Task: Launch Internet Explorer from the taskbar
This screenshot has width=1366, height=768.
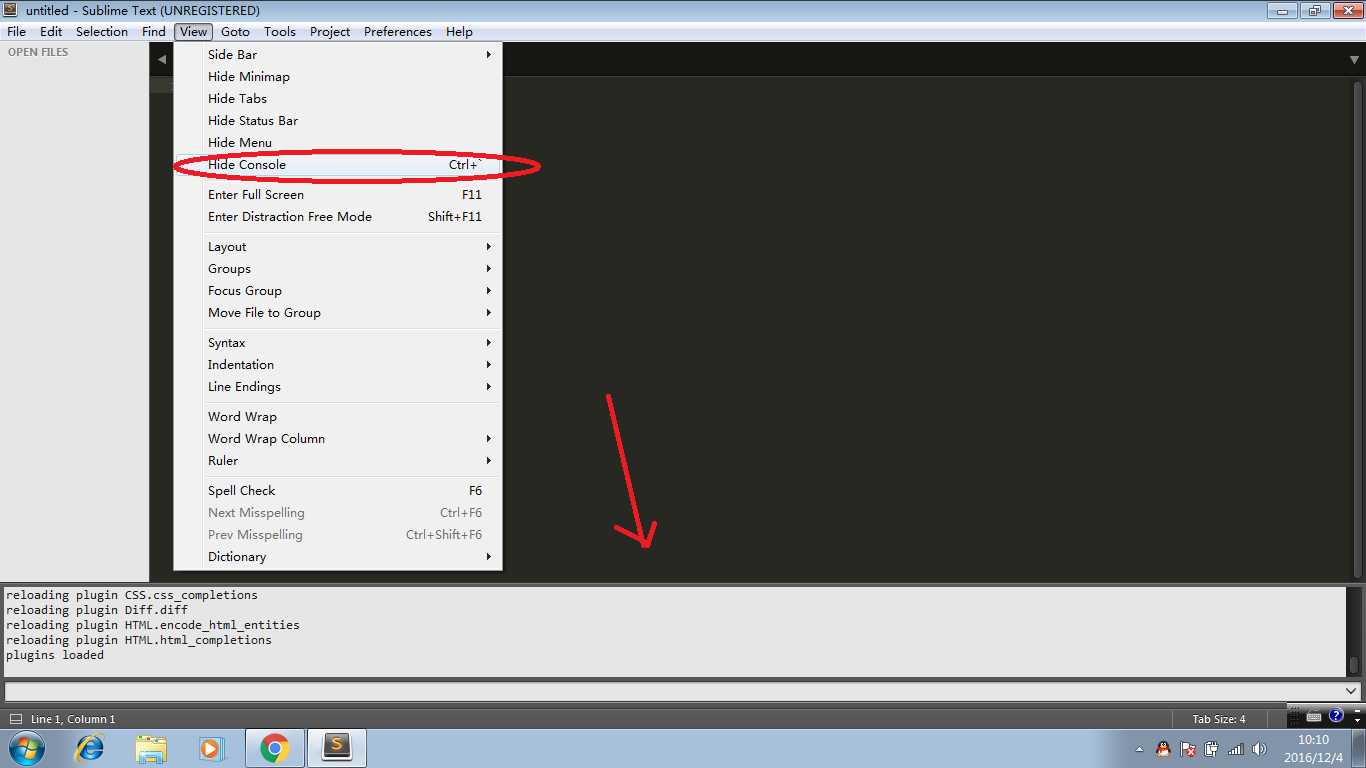Action: [x=90, y=748]
